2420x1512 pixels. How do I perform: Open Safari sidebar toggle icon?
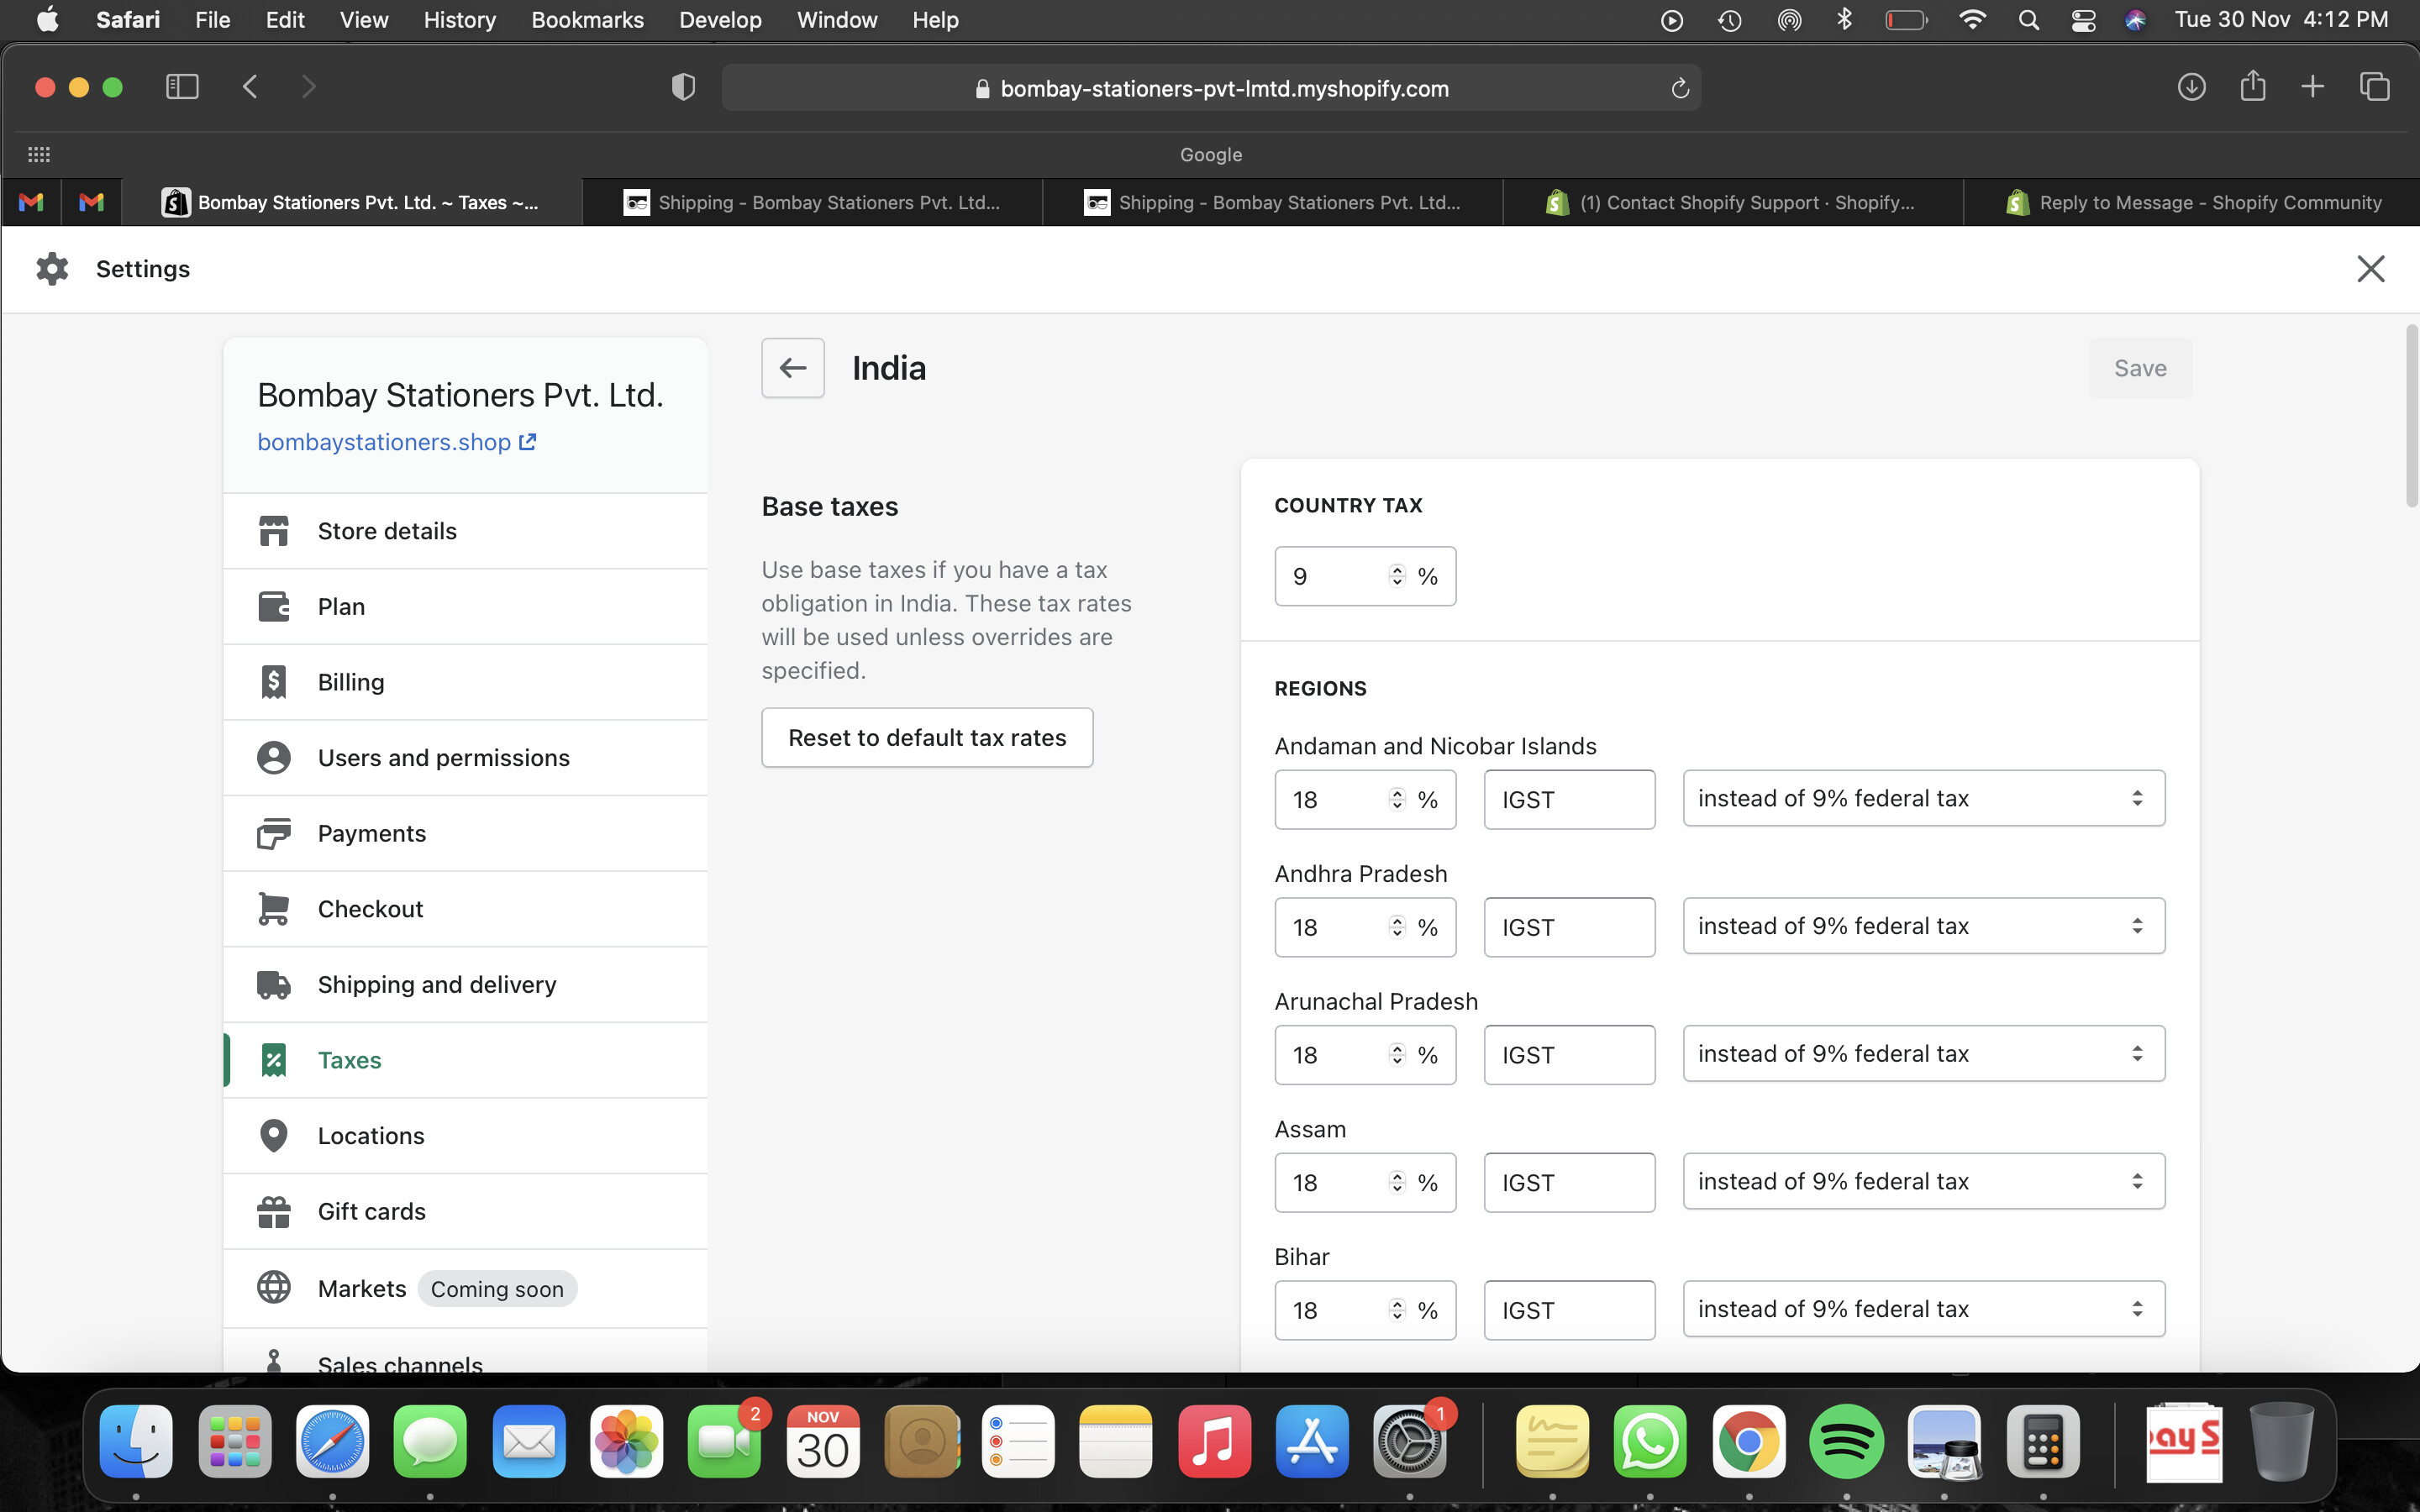[x=182, y=87]
